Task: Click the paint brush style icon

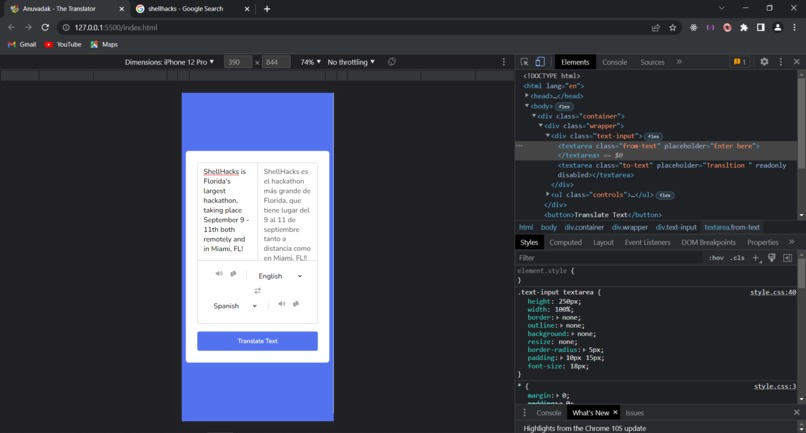Action: click(x=772, y=258)
